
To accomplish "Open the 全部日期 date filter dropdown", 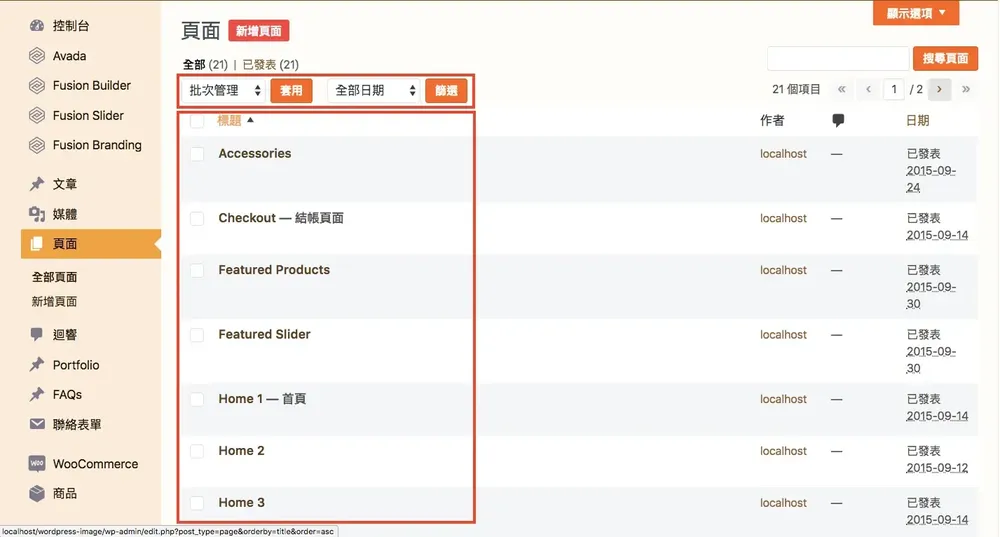I will 375,90.
